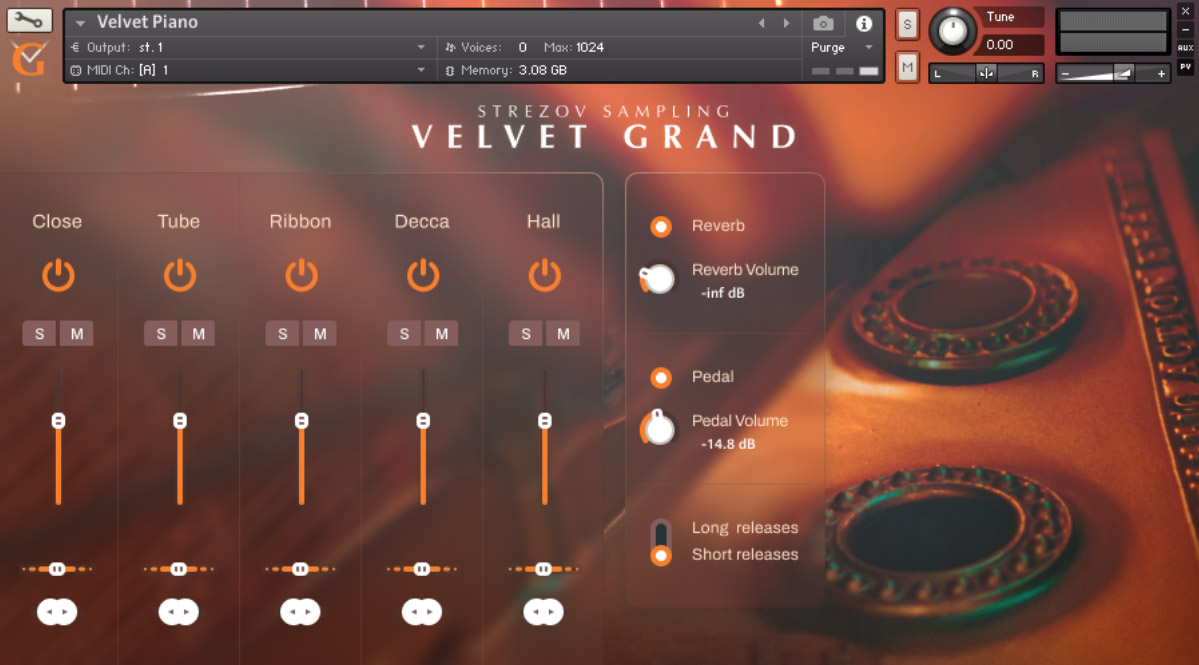Click the arrows button below the Tube fader
The height and width of the screenshot is (665, 1199).
(179, 612)
